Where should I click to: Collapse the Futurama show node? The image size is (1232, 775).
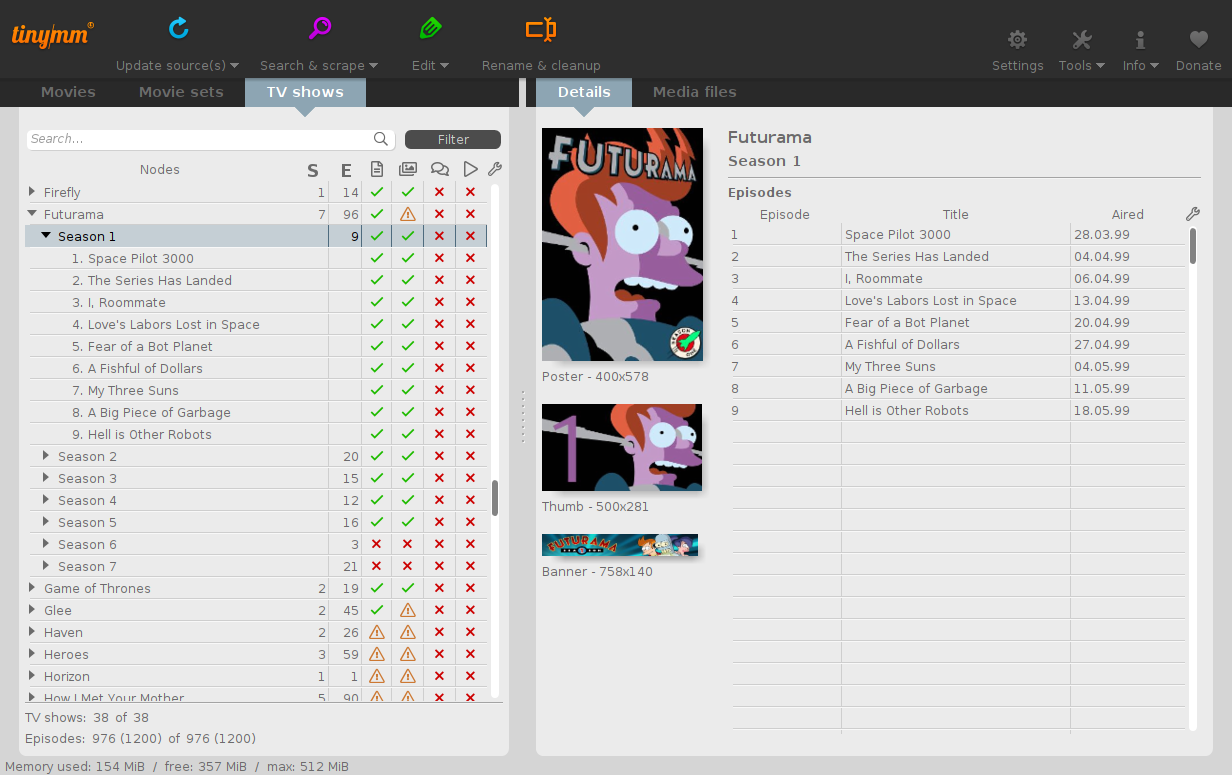point(32,214)
